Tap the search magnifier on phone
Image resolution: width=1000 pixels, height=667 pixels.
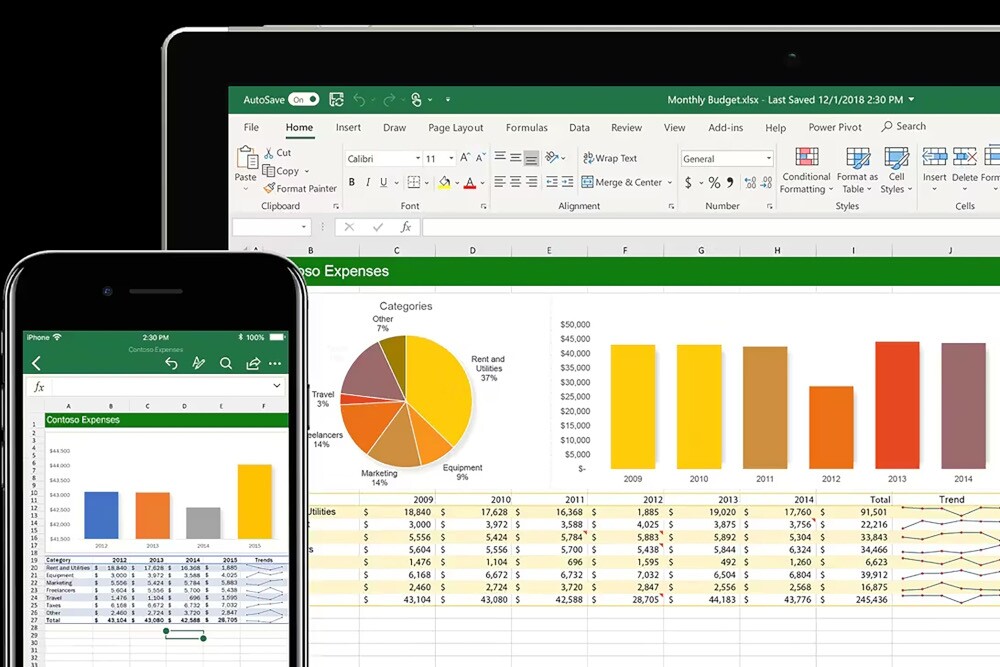[x=226, y=364]
